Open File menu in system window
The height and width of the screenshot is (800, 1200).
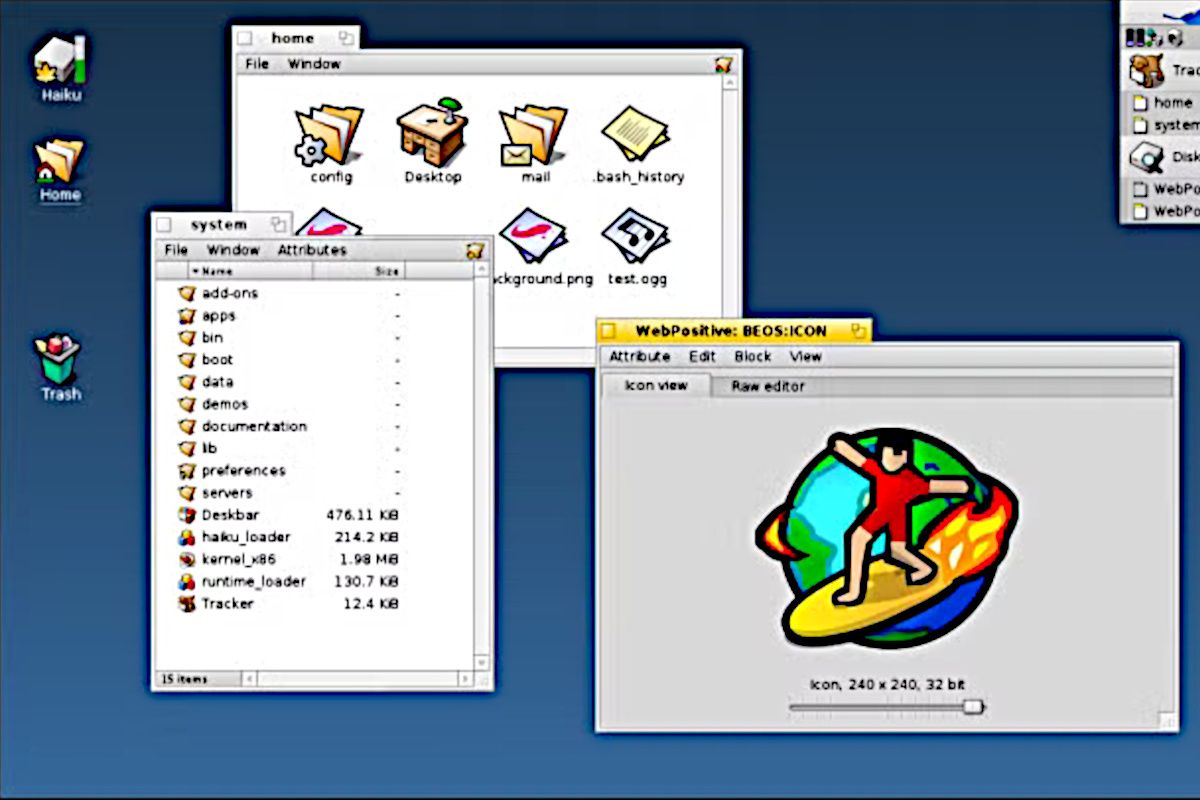click(x=176, y=250)
